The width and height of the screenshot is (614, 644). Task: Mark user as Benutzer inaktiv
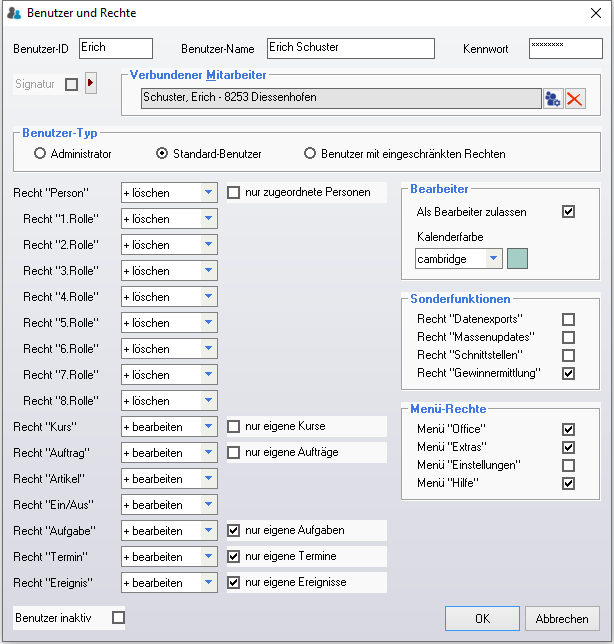118,618
